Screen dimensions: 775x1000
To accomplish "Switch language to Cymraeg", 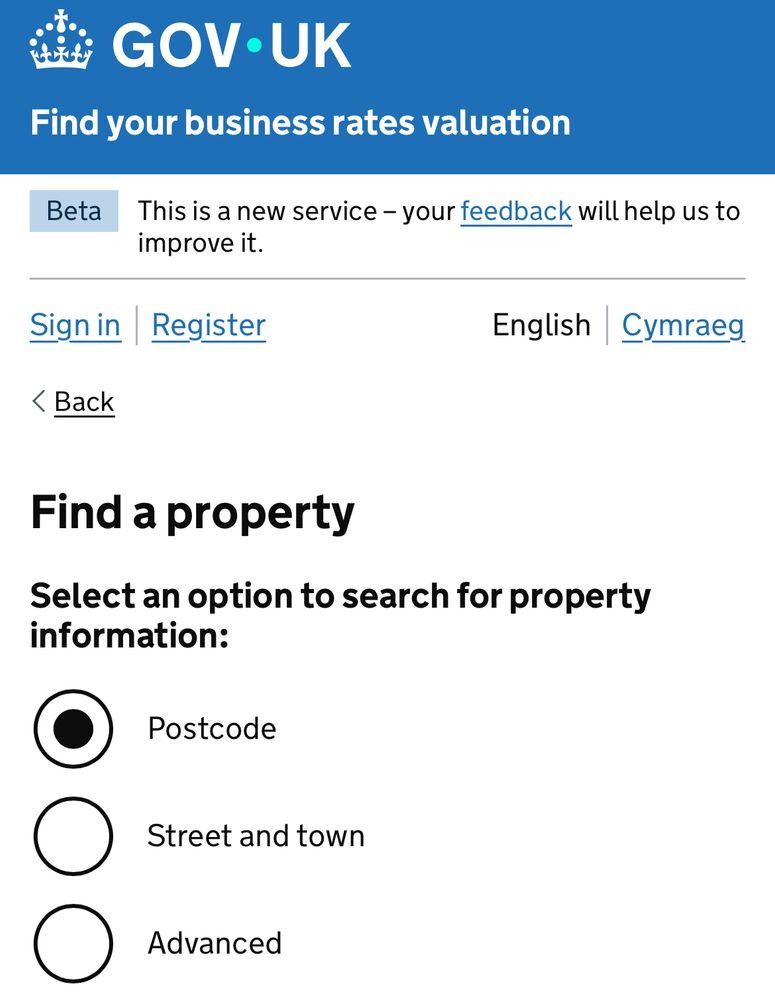I will click(683, 325).
